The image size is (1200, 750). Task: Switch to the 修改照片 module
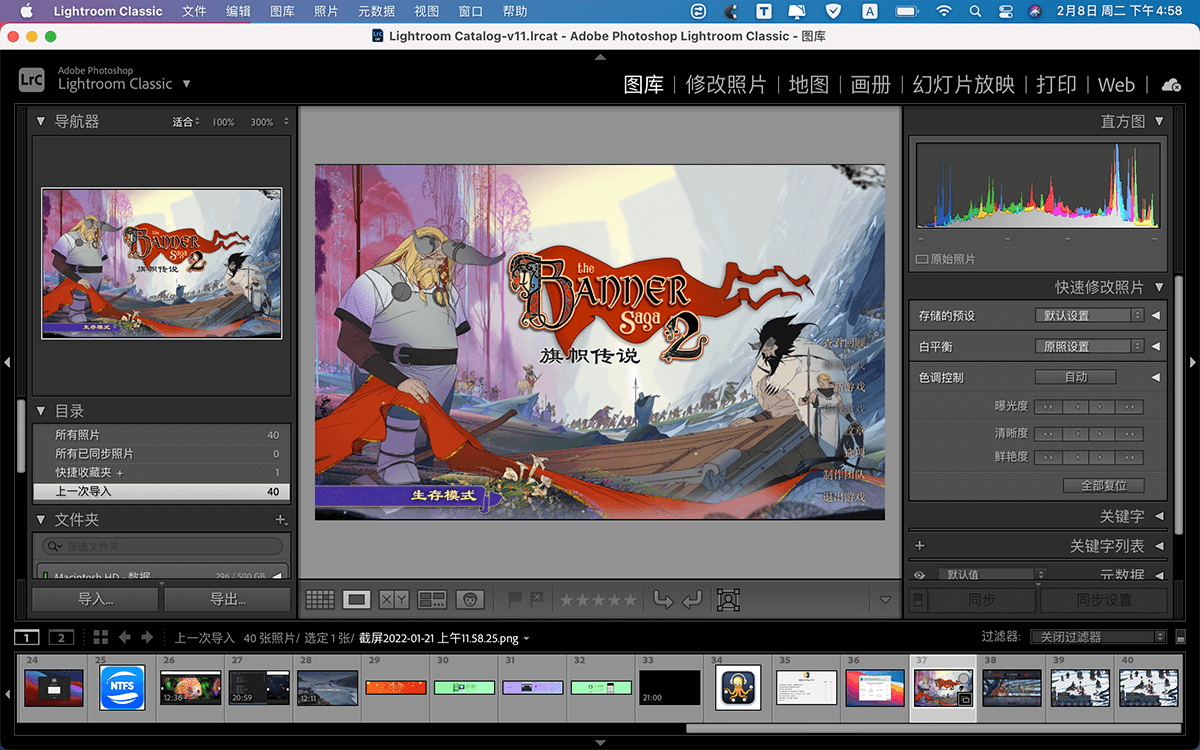(726, 85)
